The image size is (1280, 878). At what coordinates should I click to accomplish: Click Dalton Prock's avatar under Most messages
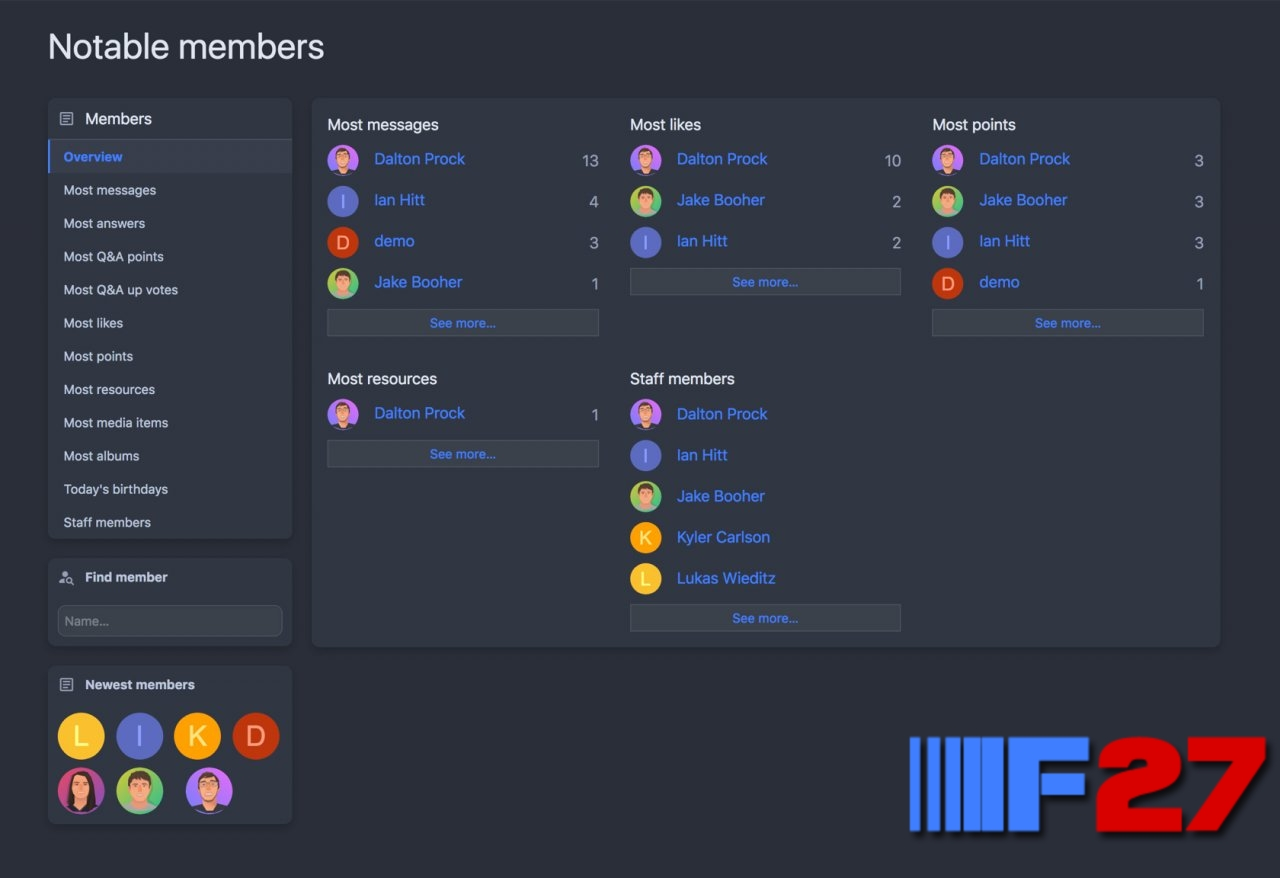(x=343, y=160)
